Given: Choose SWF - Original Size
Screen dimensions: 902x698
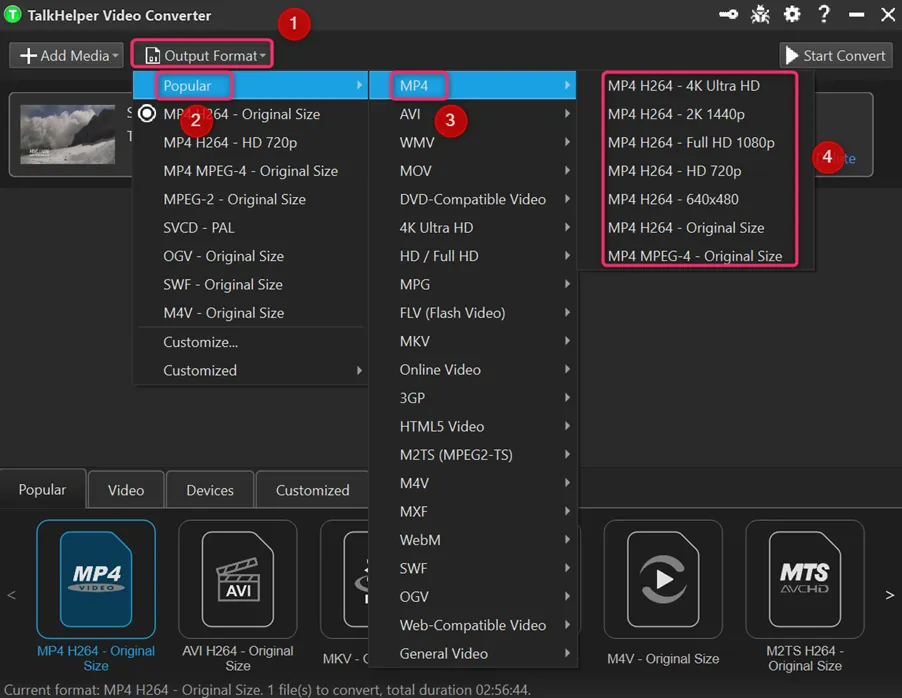Looking at the screenshot, I should [250, 284].
